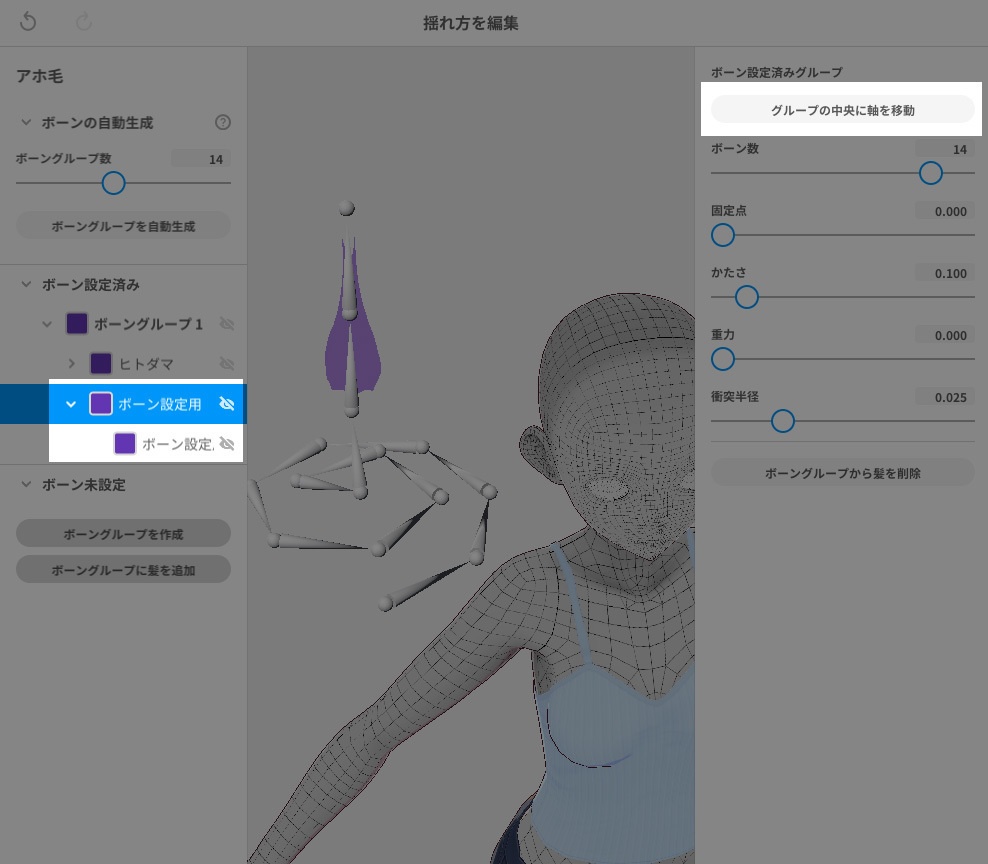This screenshot has width=988, height=864.
Task: Click the undo arrow icon
Action: tap(28, 22)
